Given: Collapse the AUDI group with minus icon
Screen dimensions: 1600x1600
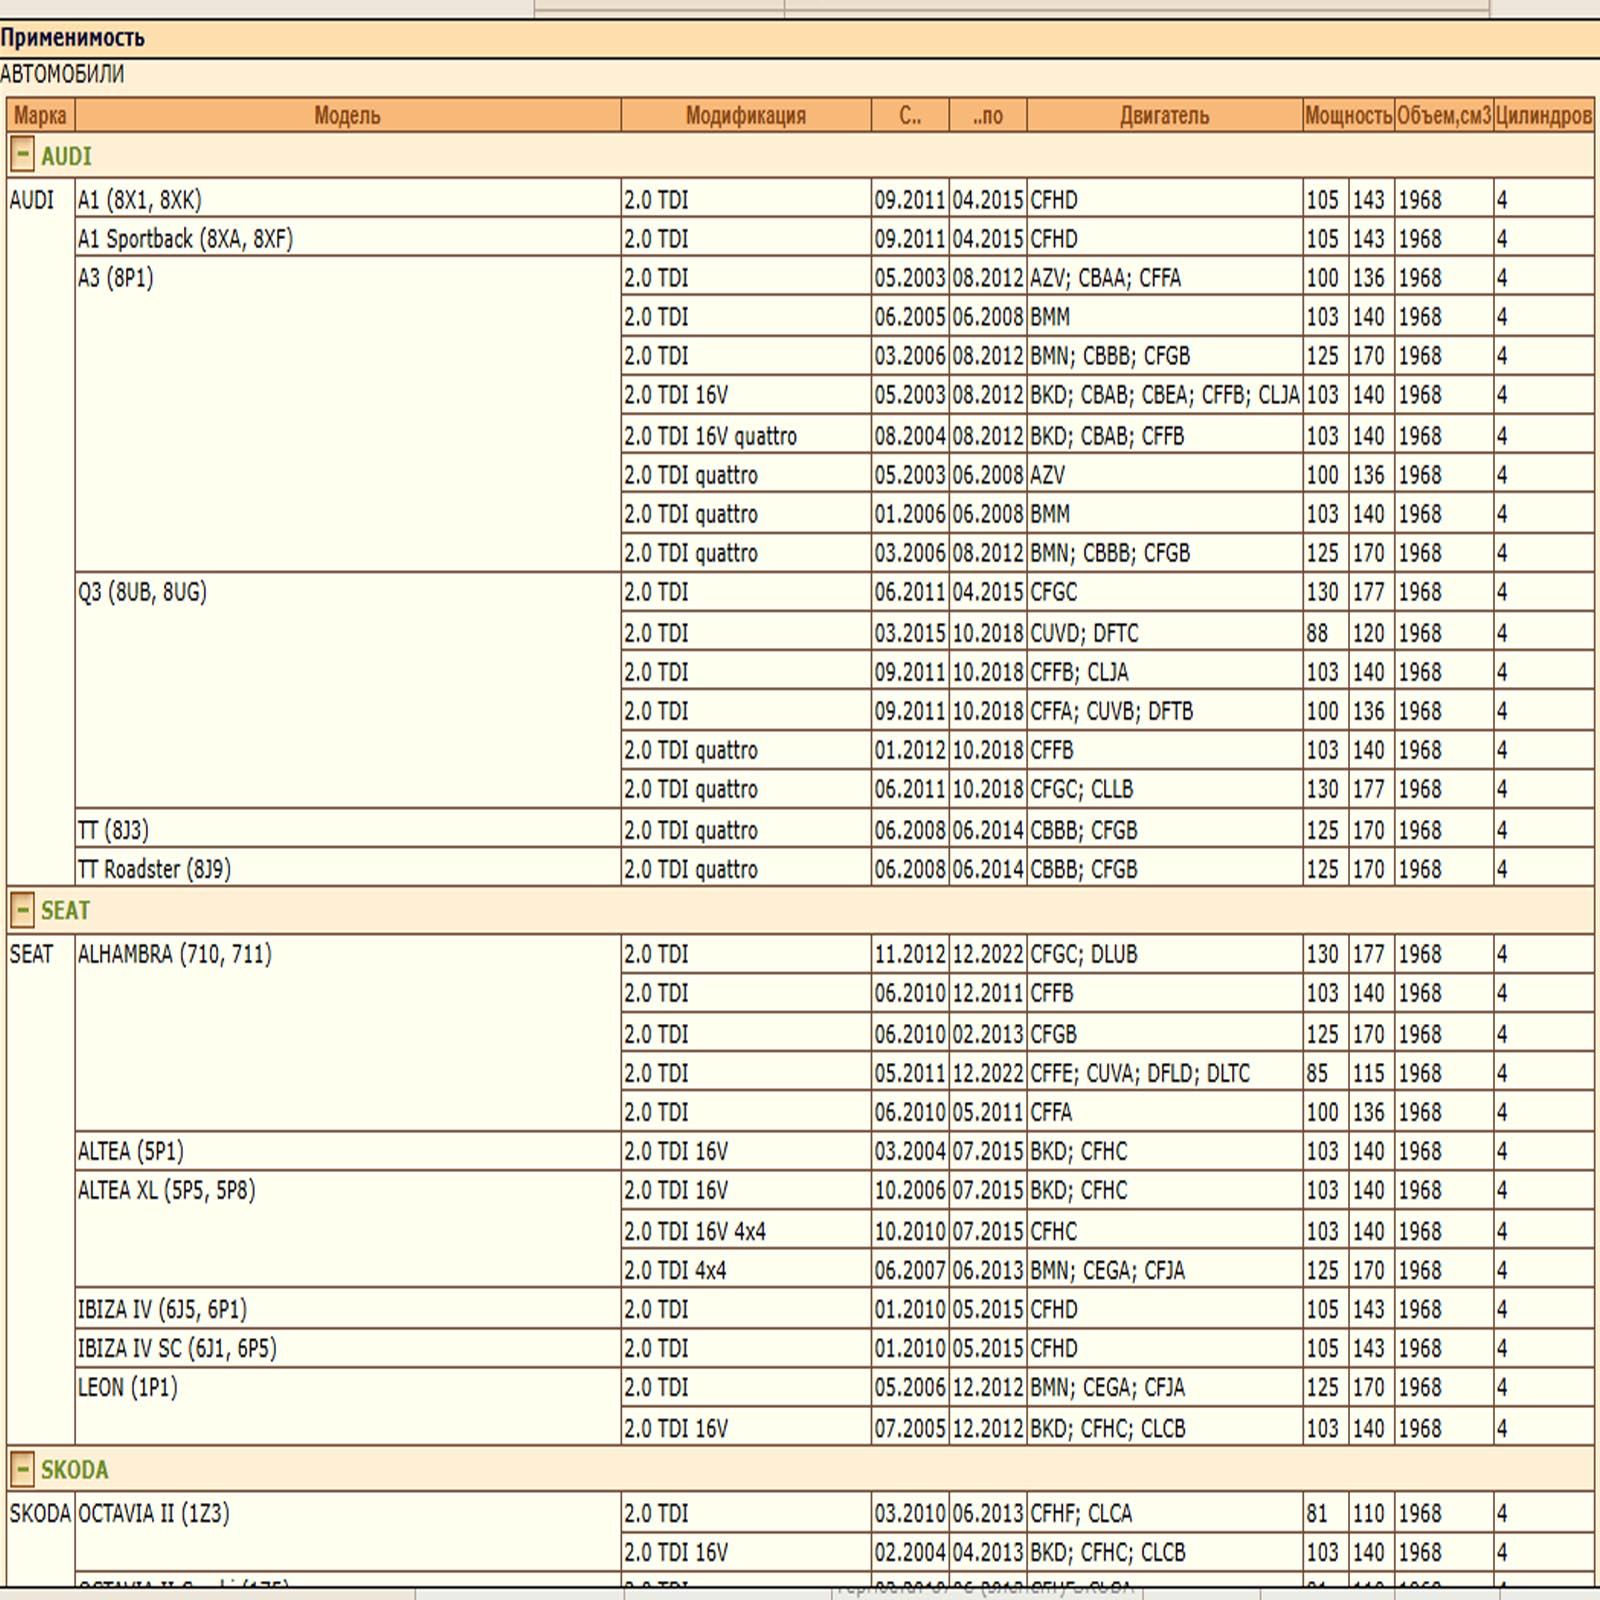Looking at the screenshot, I should coord(22,156).
